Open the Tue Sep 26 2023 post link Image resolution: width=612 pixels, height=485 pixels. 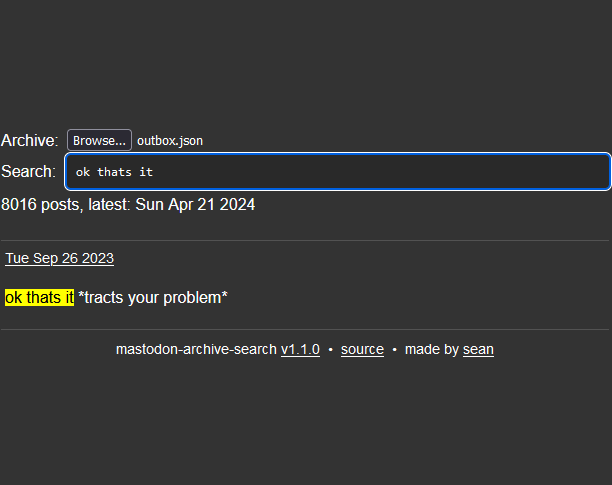[x=59, y=258]
